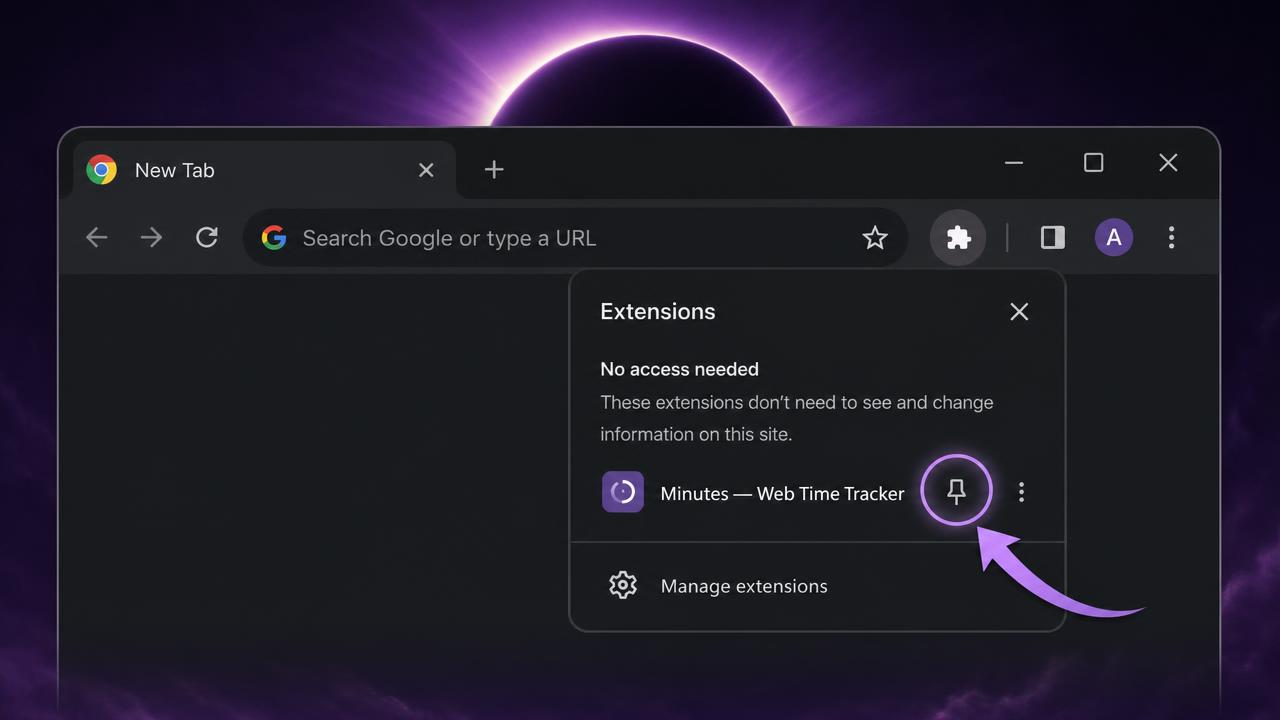Pin the Minutes Web Time Tracker extension
1280x720 pixels.
[956, 491]
